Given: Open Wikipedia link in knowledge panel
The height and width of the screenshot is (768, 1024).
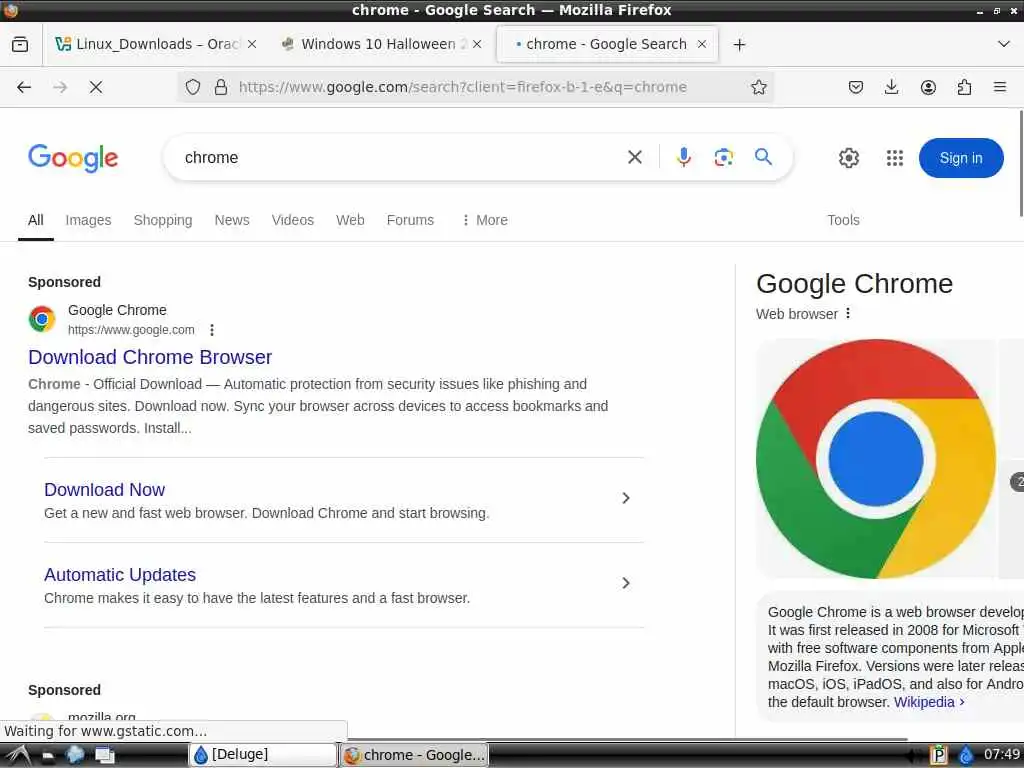Looking at the screenshot, I should coord(929,702).
